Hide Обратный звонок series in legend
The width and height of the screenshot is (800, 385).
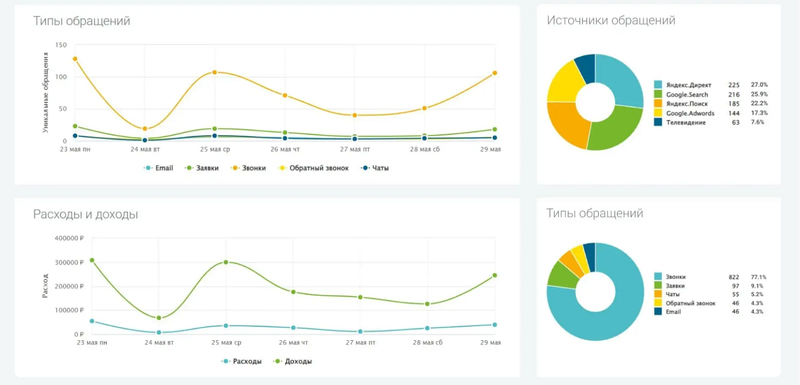pyautogui.click(x=312, y=168)
